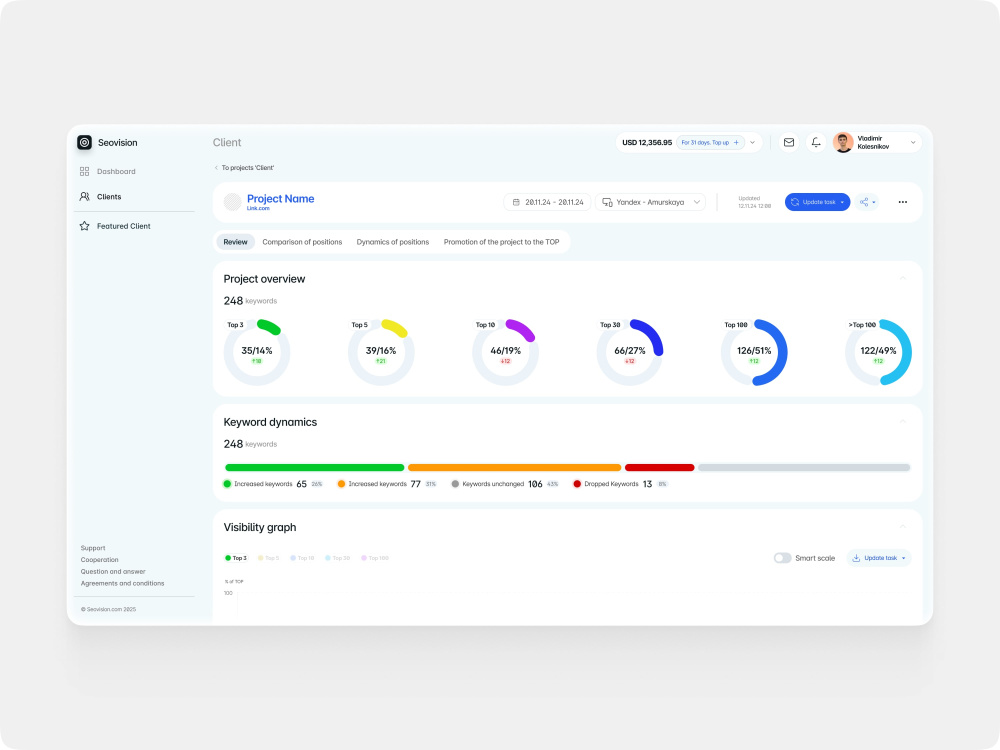The image size is (1000, 750).
Task: Toggle Top 5 series in Visibility graph
Action: [x=268, y=558]
